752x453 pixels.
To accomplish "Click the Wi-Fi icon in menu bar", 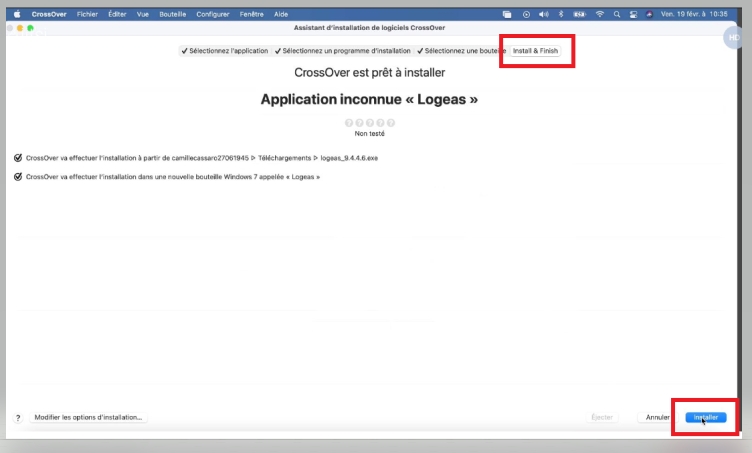I will point(600,14).
